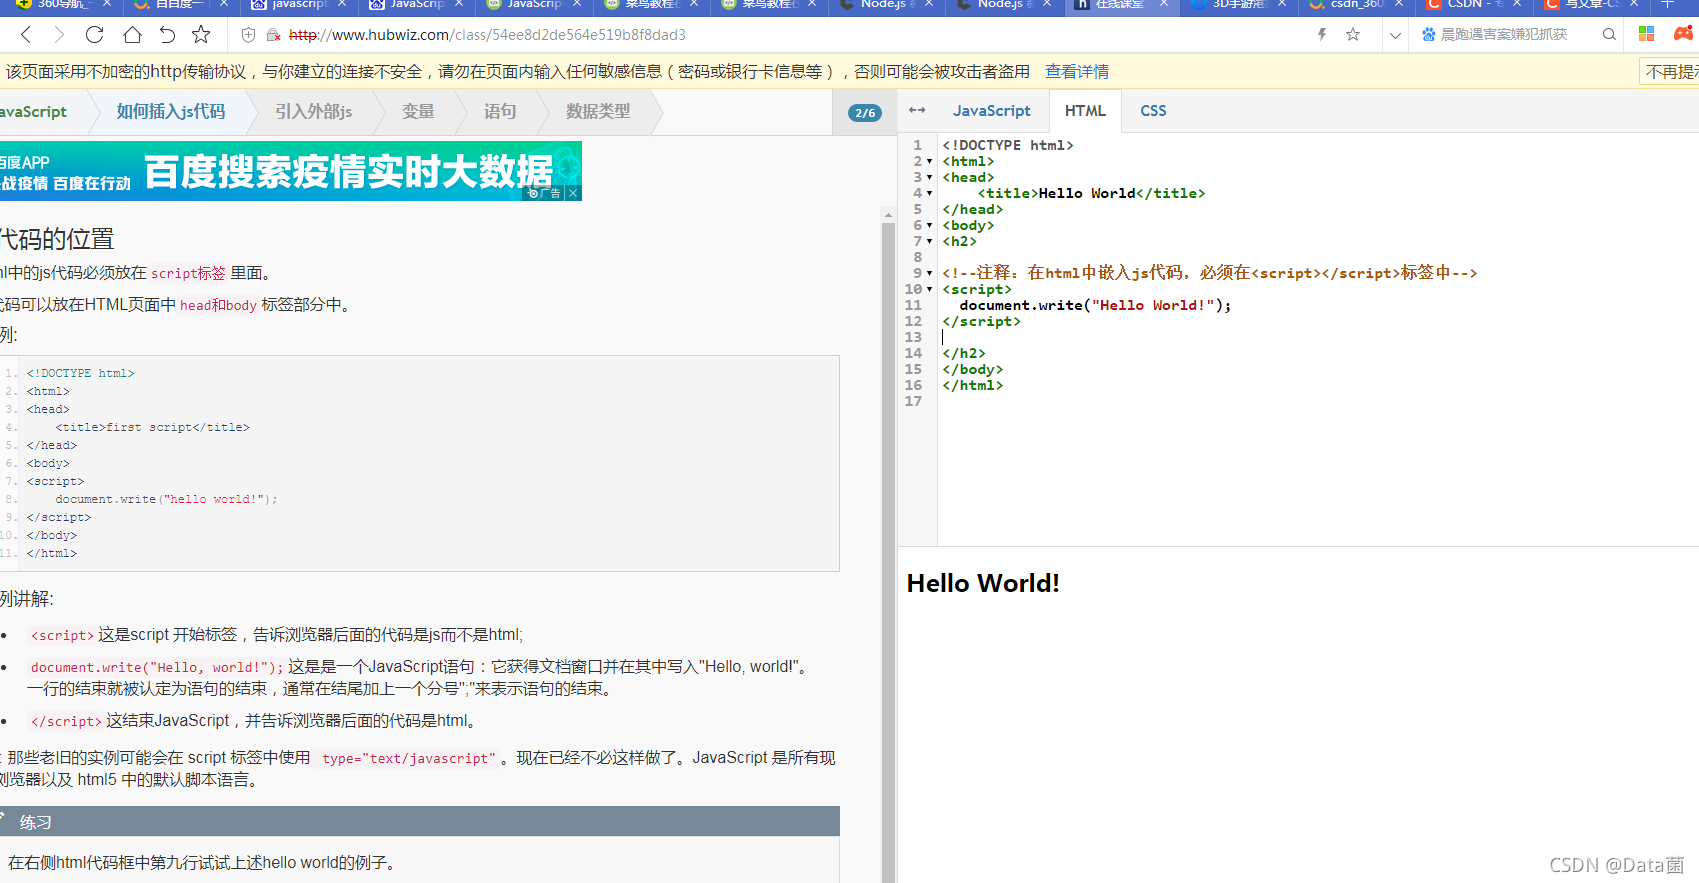
Task: Click the document.write line in editor
Action: pyautogui.click(x=1095, y=305)
